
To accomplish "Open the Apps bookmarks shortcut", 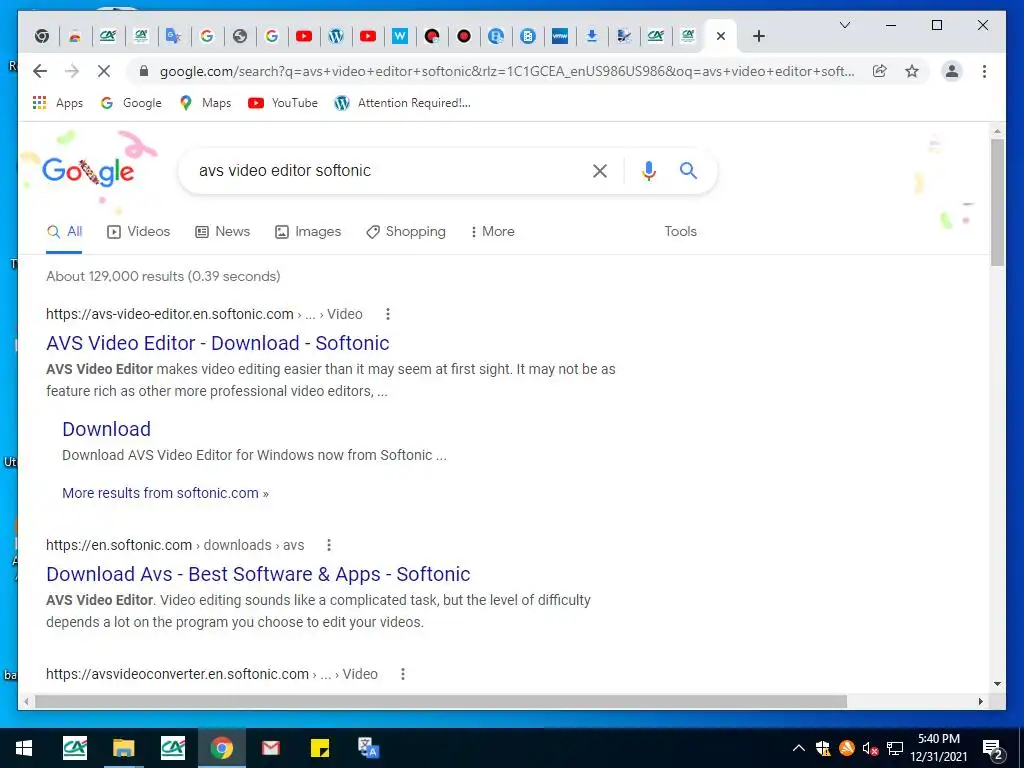I will 57,103.
